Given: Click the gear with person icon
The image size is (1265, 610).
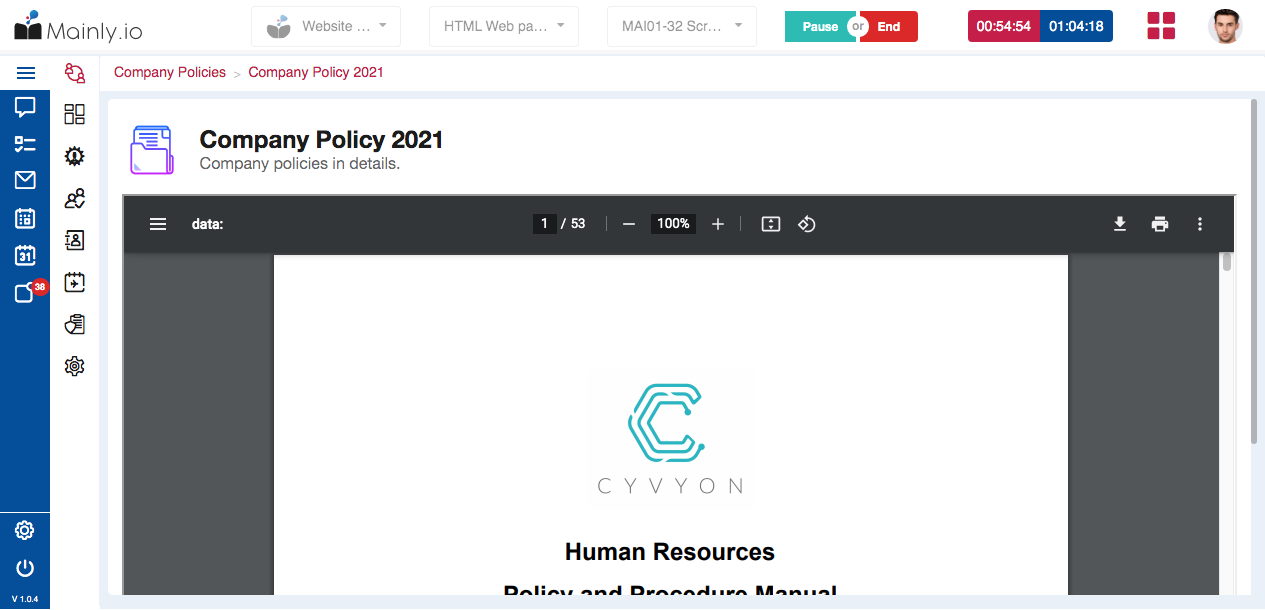Looking at the screenshot, I should [74, 156].
